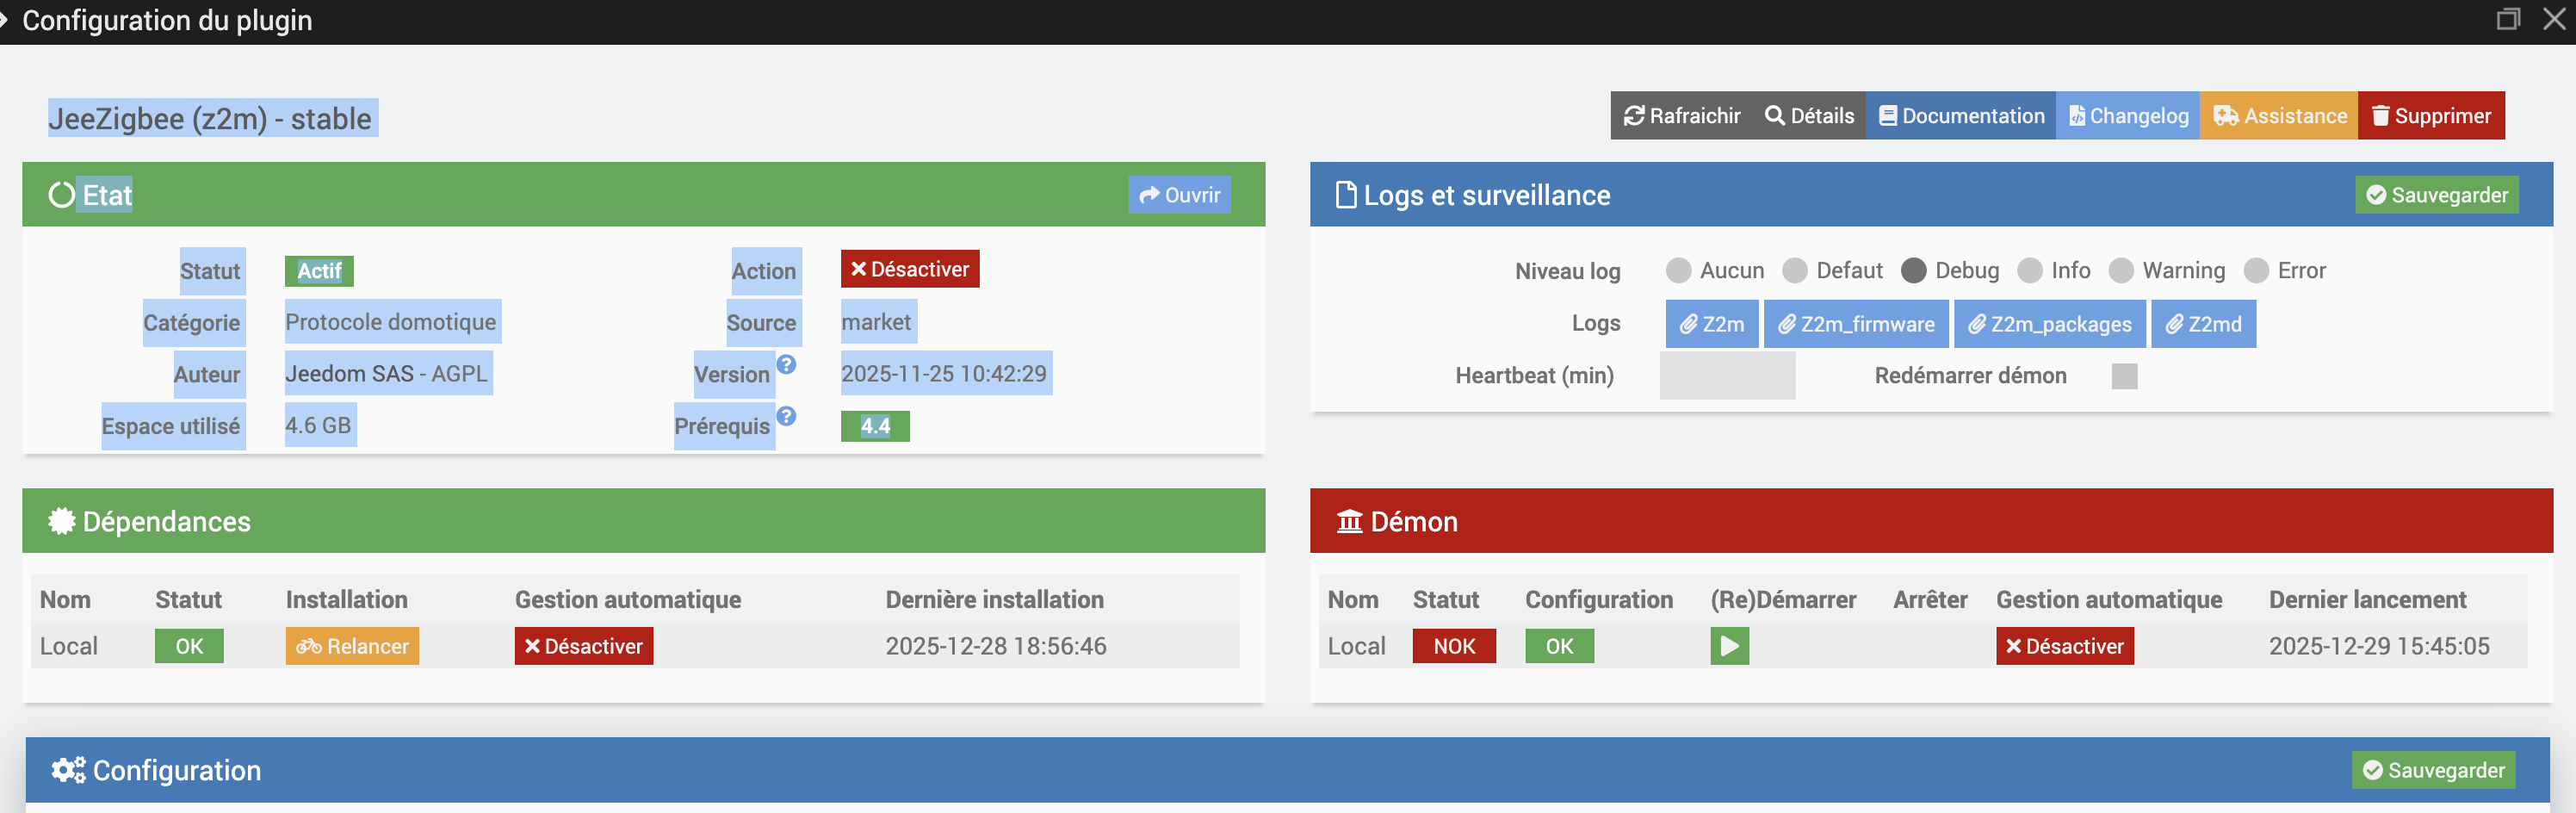
Task: Select the Defaut log level
Action: point(1795,271)
